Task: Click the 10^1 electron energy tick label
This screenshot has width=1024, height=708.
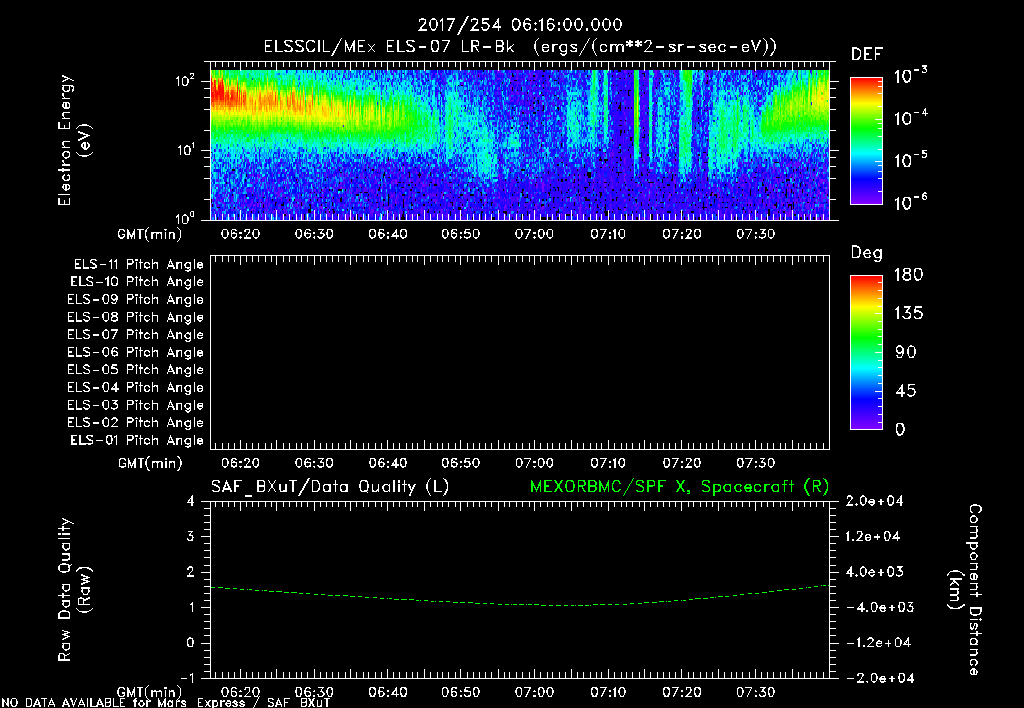Action: coord(185,150)
